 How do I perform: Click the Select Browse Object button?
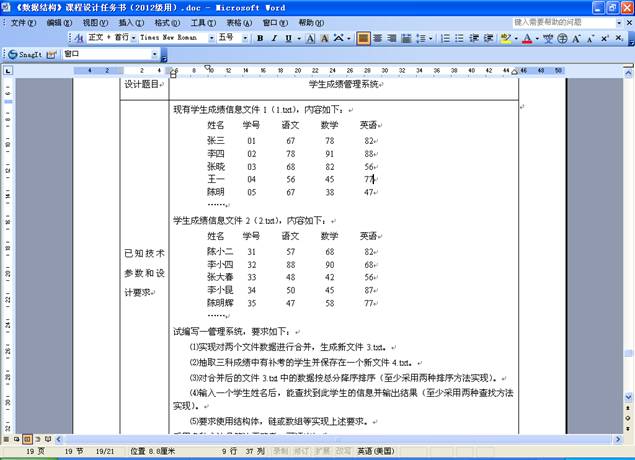click(x=628, y=418)
